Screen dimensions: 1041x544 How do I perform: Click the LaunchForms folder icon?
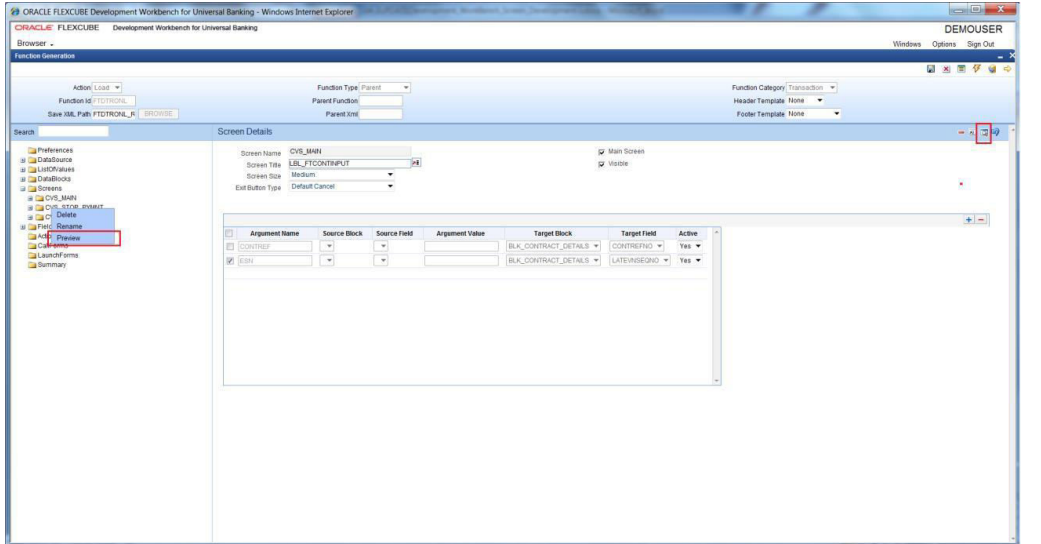pos(32,255)
